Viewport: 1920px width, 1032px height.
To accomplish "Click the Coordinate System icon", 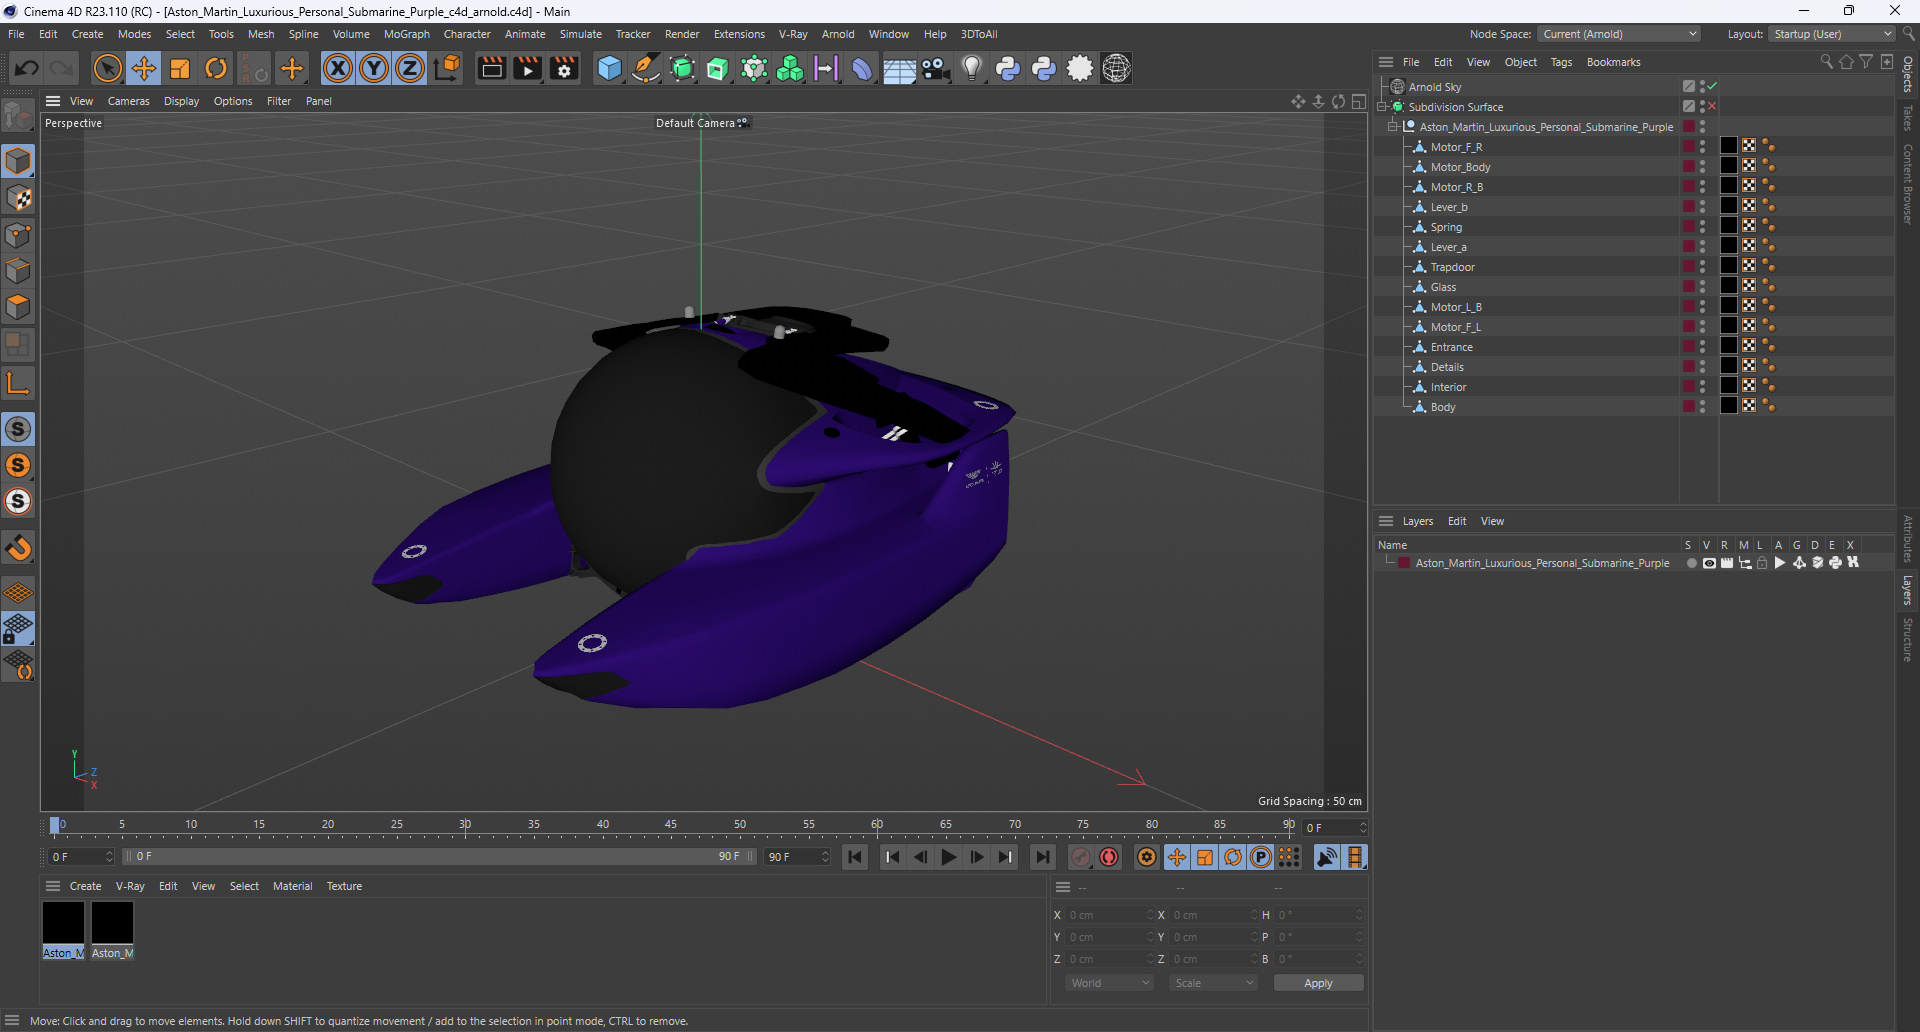I will [448, 68].
